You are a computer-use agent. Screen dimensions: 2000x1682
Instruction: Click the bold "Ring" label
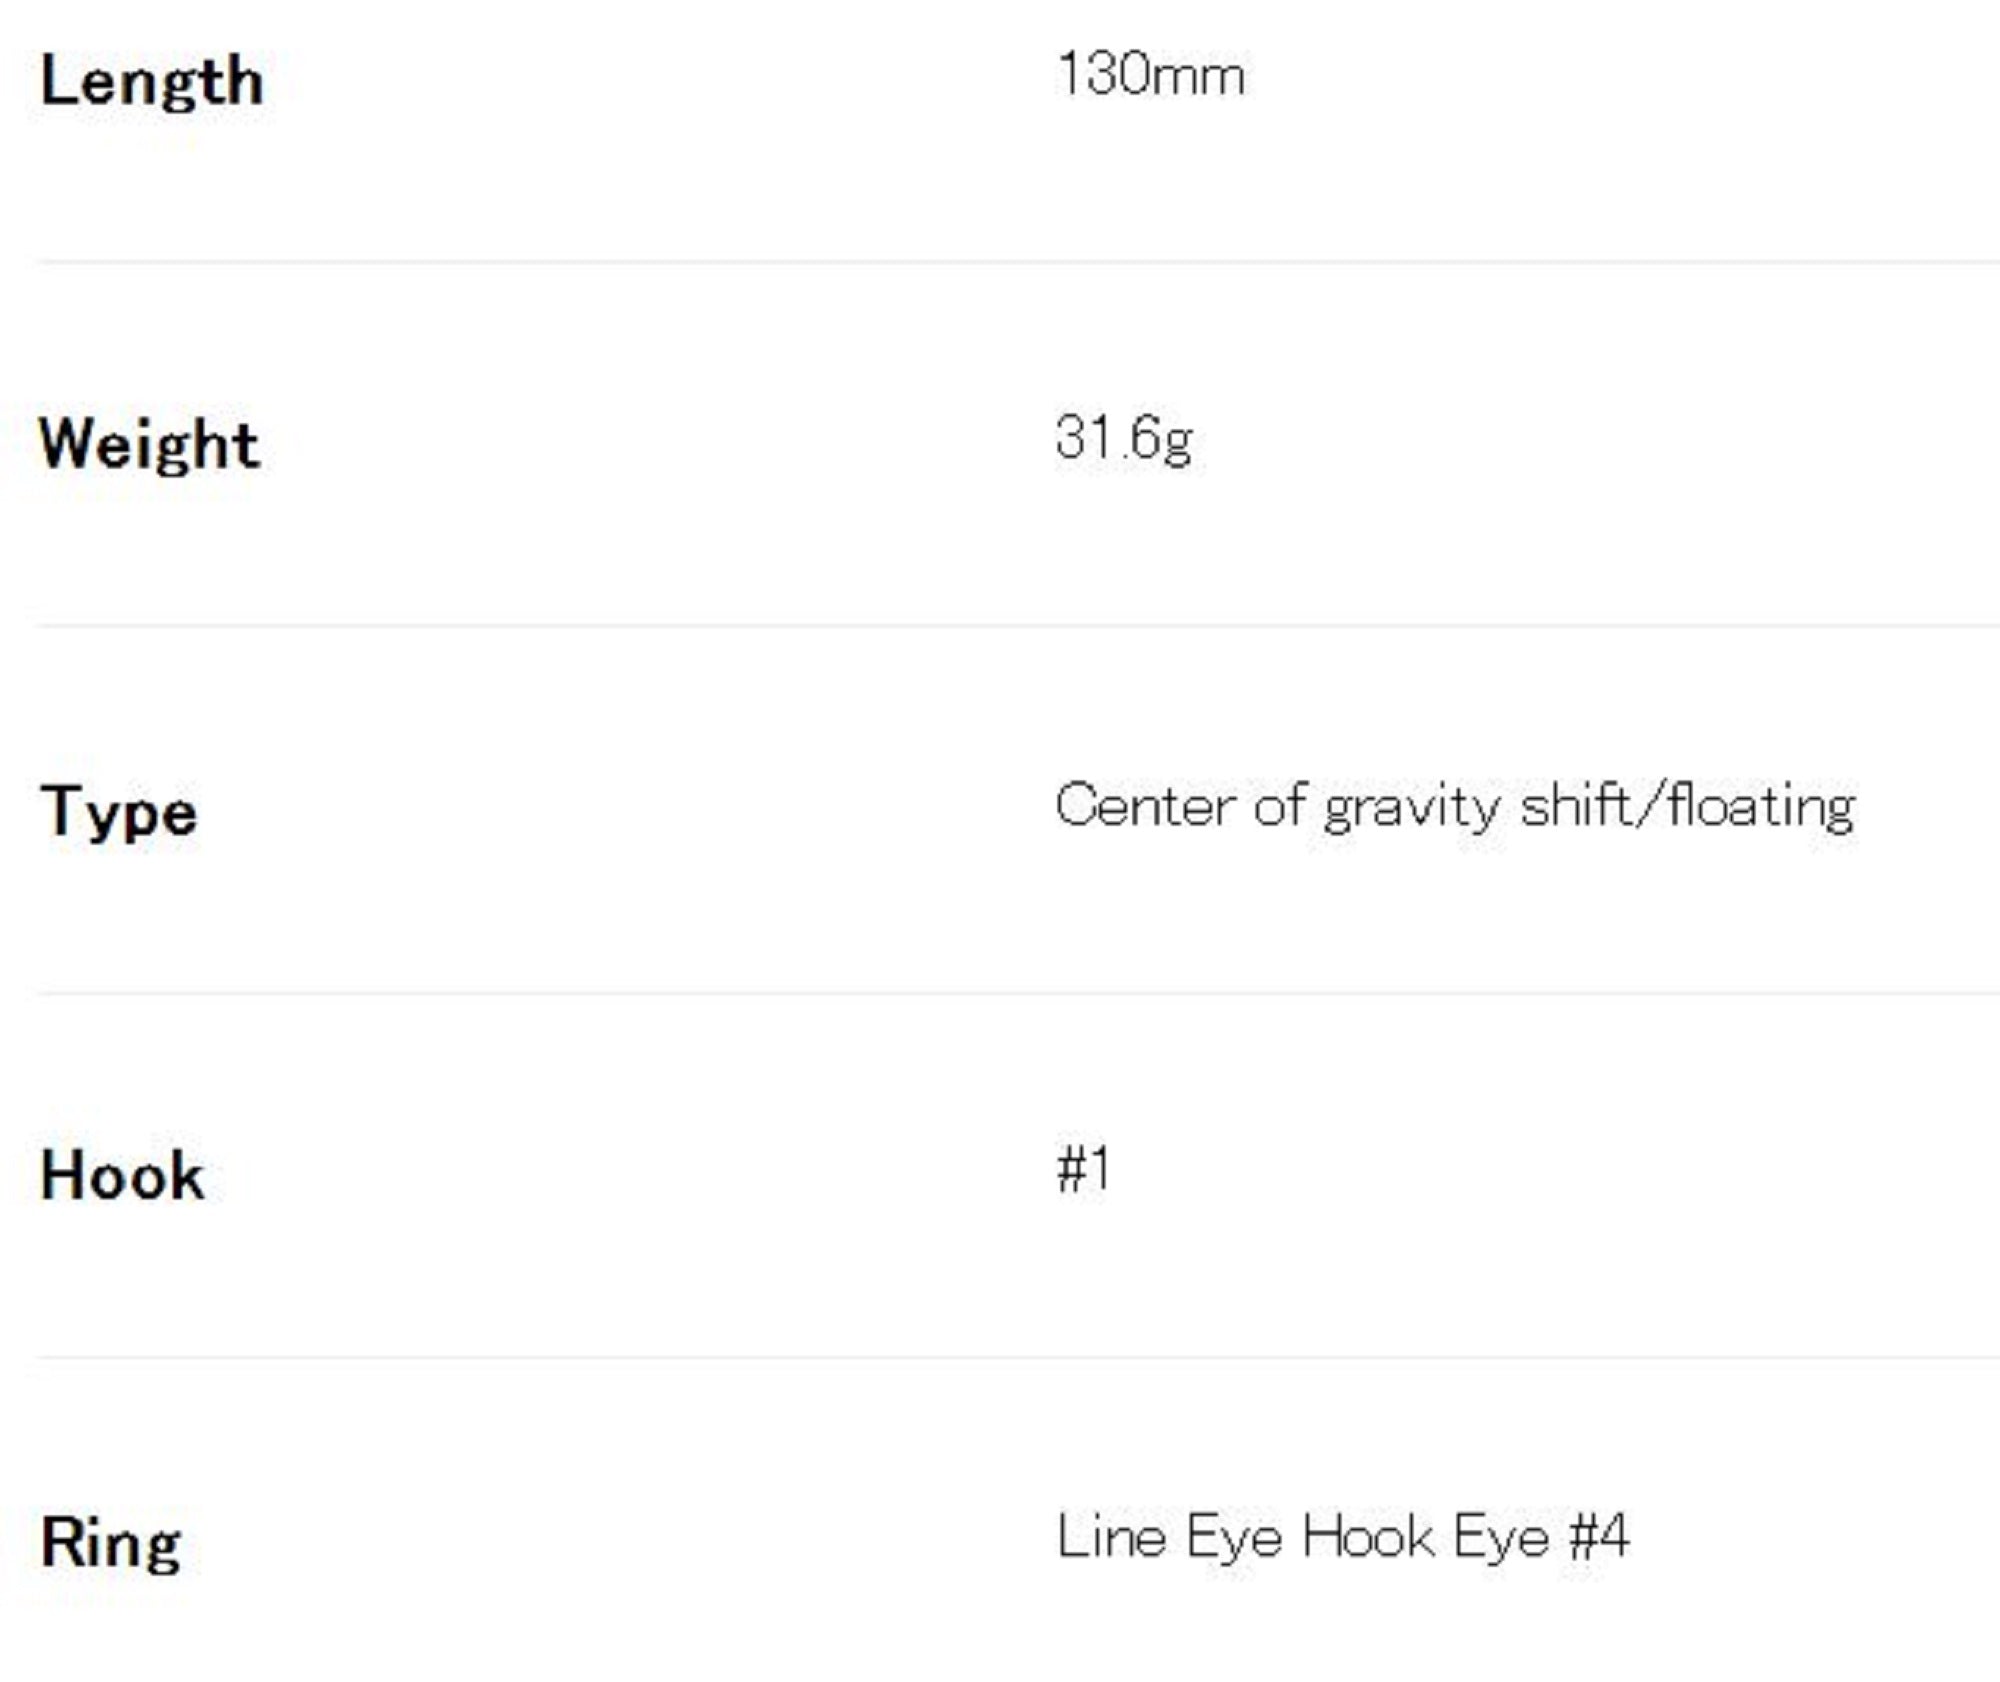click(111, 1542)
